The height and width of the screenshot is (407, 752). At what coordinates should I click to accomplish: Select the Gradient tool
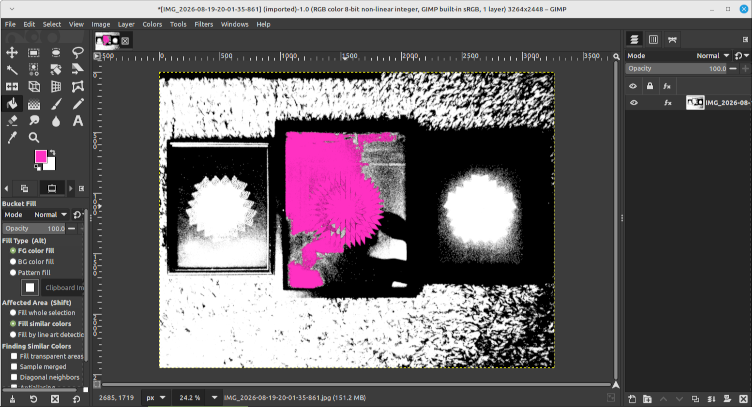click(34, 104)
